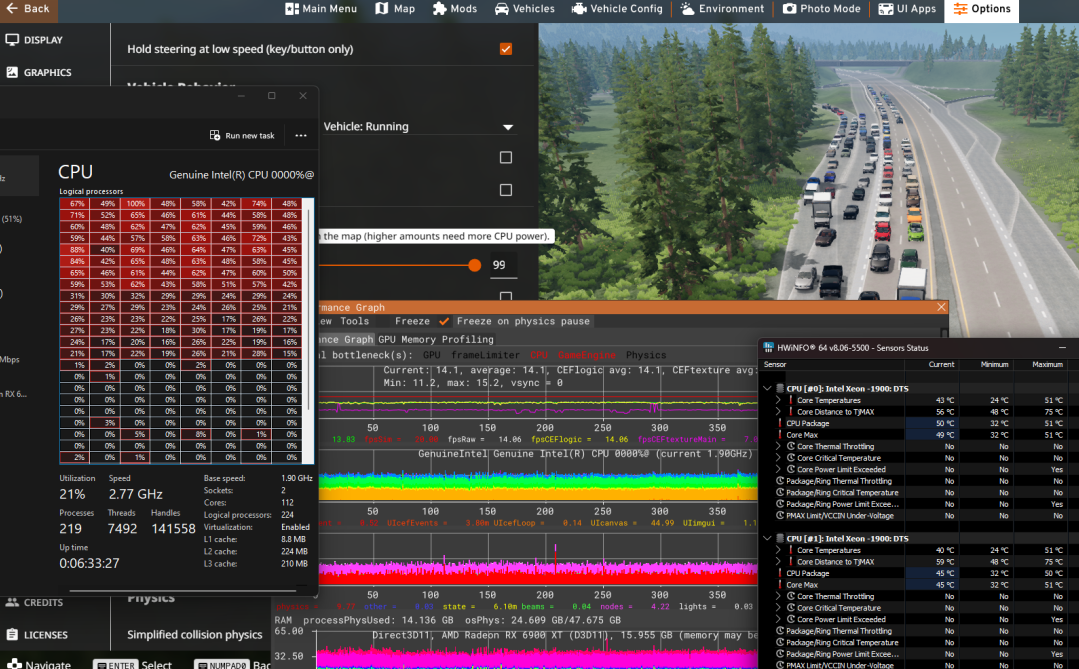The height and width of the screenshot is (669, 1079).
Task: Click Run new task in Task Manager
Action: 242,136
